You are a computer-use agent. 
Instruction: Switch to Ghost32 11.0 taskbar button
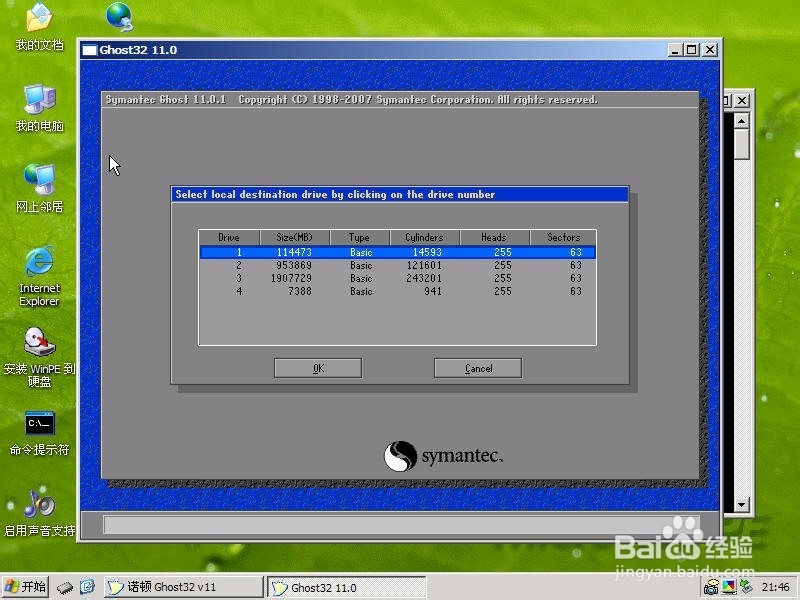(x=347, y=587)
